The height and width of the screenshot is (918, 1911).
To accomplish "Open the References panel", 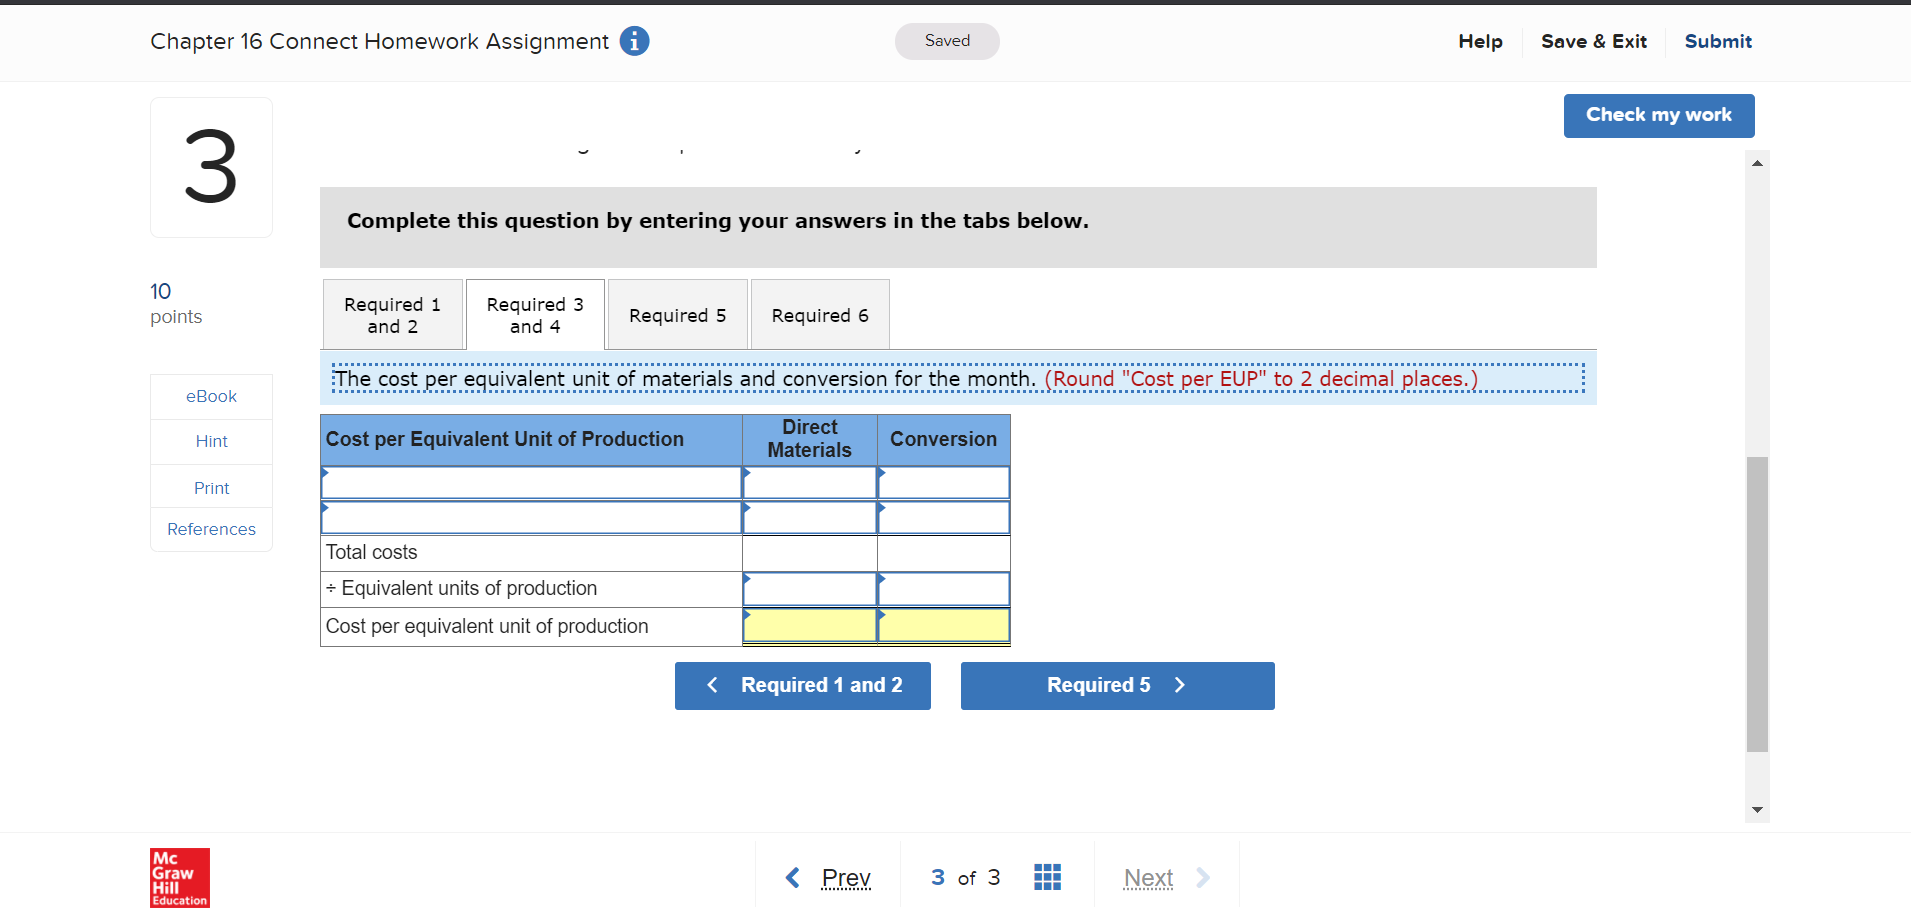I will [x=211, y=529].
